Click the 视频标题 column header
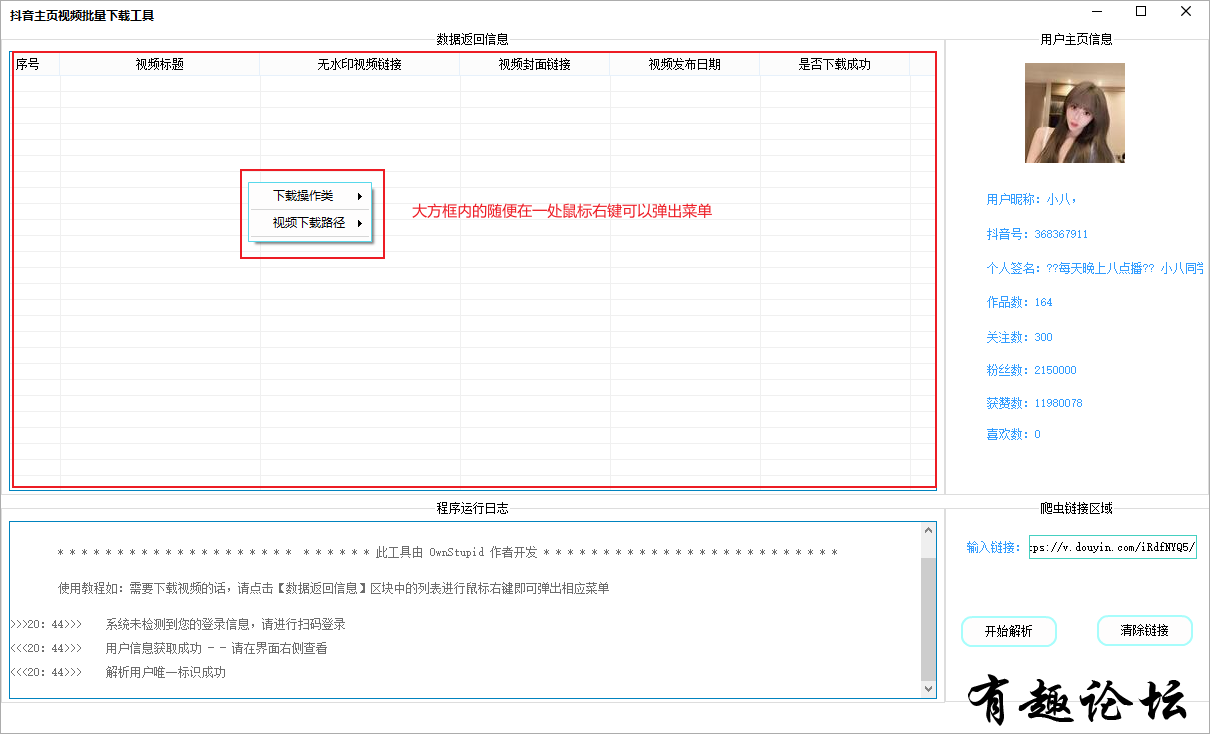This screenshot has height=734, width=1210. (160, 64)
